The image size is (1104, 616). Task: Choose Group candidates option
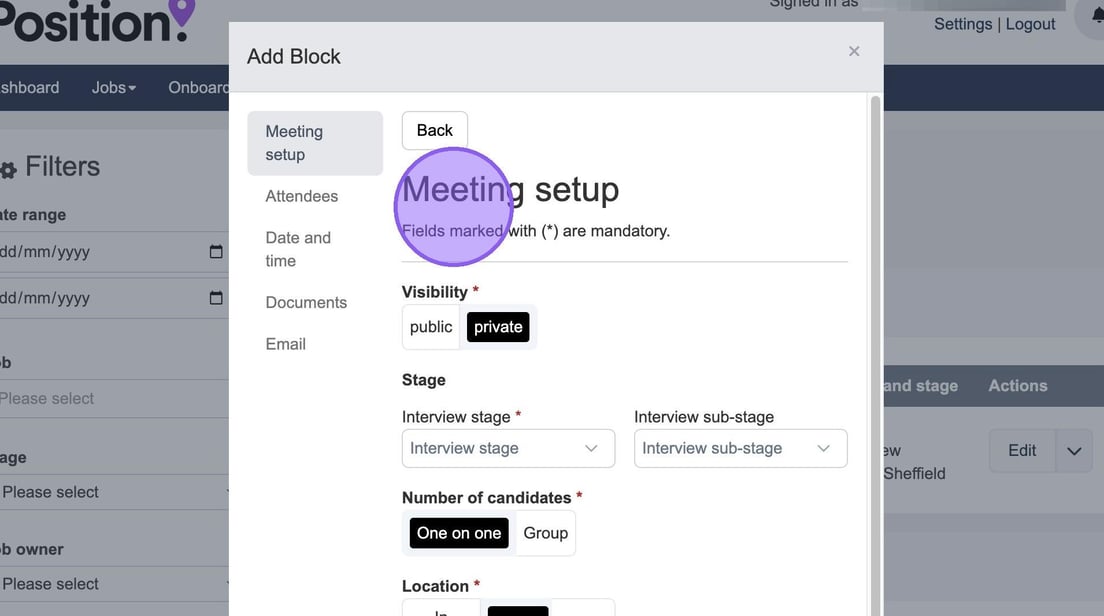coord(545,533)
